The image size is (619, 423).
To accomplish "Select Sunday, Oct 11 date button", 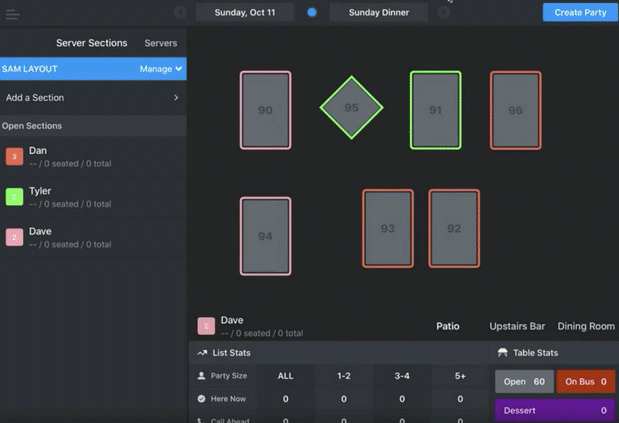I will pyautogui.click(x=245, y=13).
